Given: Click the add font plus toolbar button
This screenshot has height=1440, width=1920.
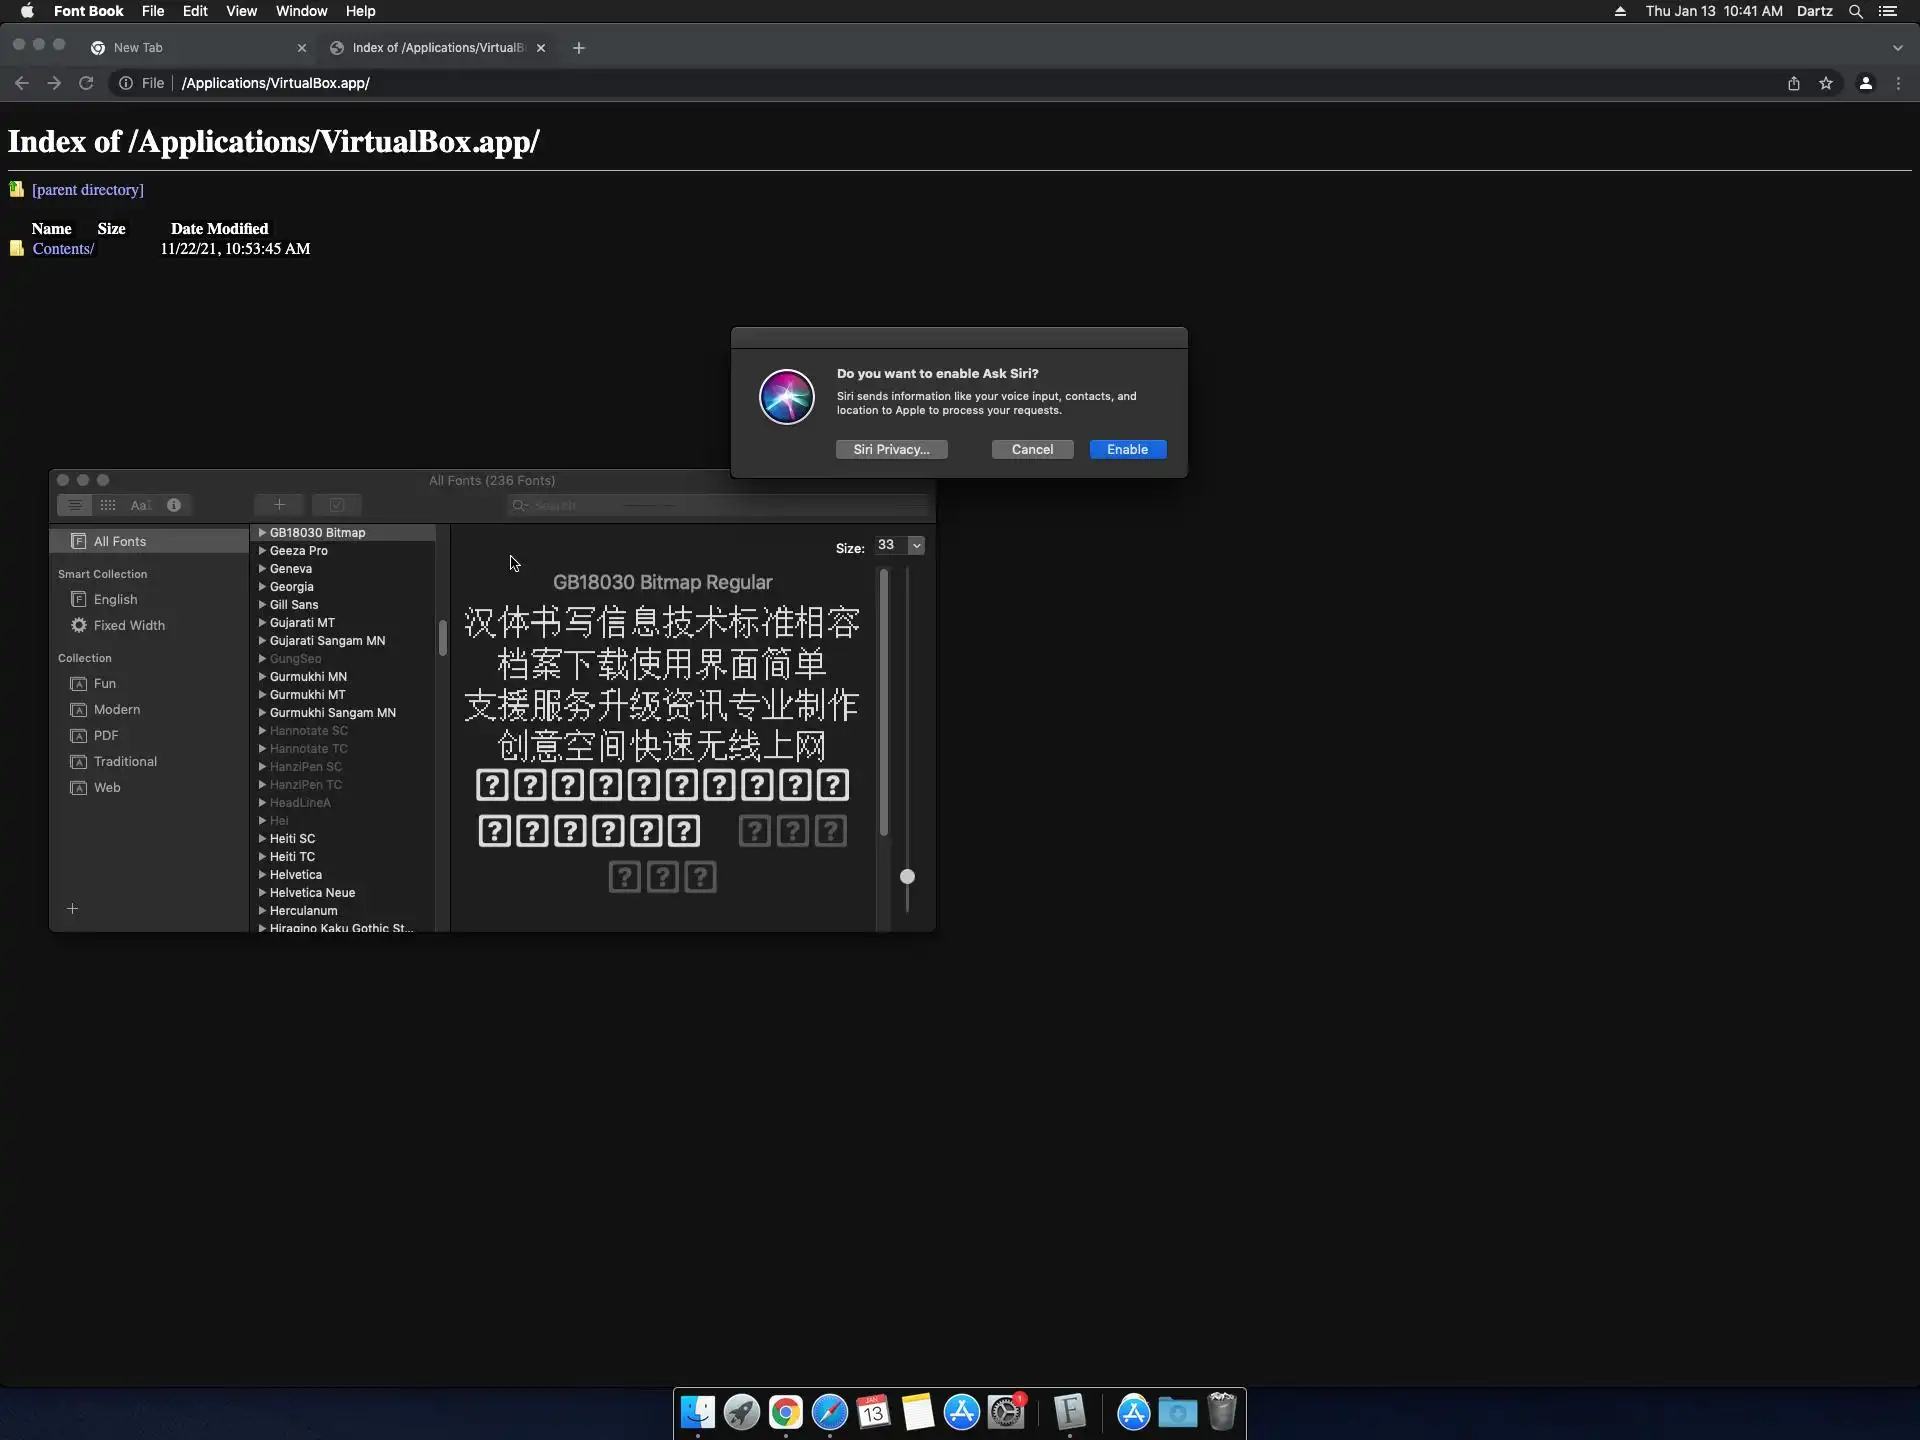Looking at the screenshot, I should [x=279, y=505].
